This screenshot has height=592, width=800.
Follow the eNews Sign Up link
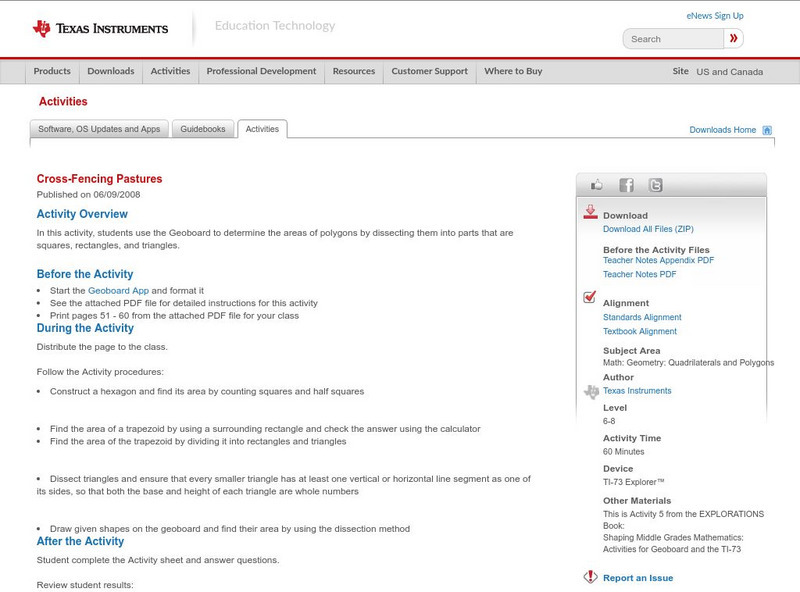tap(715, 16)
